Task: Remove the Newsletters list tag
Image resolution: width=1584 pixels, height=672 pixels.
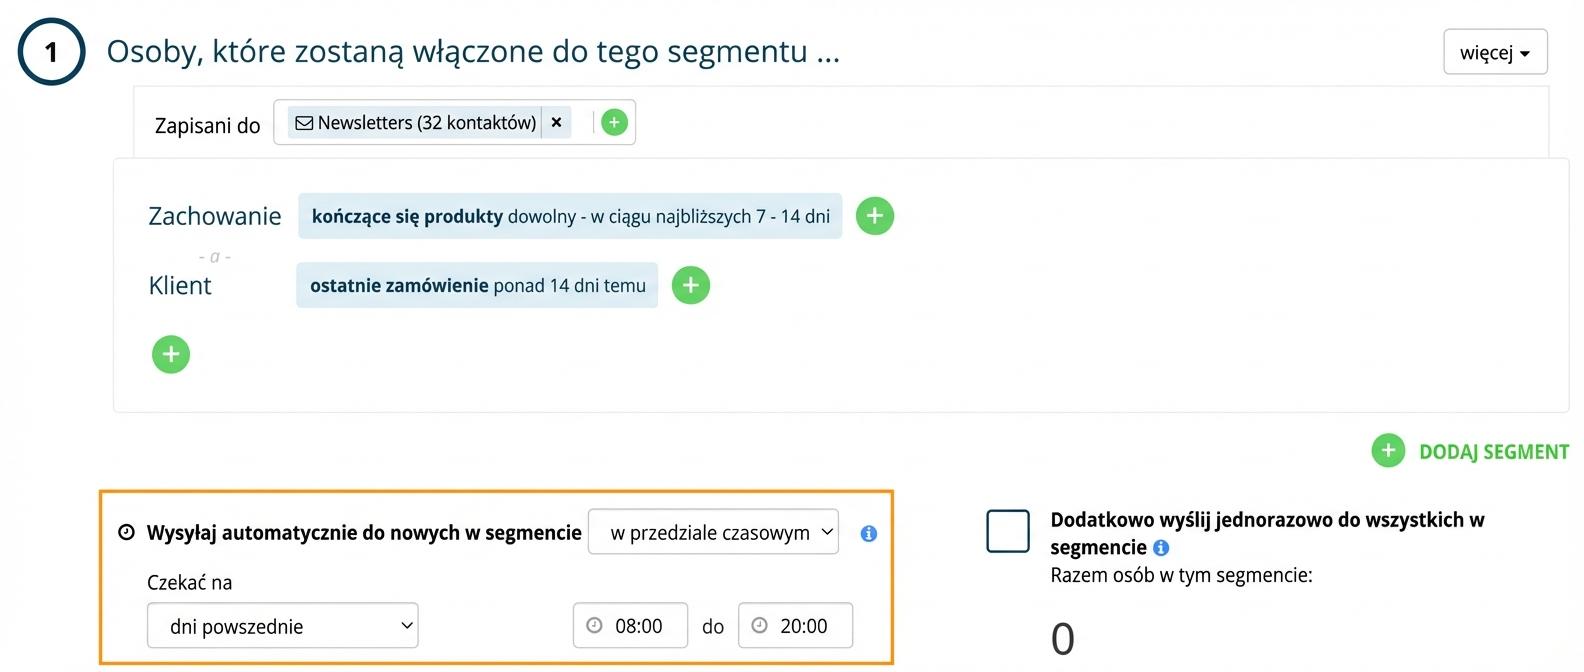Action: click(557, 123)
